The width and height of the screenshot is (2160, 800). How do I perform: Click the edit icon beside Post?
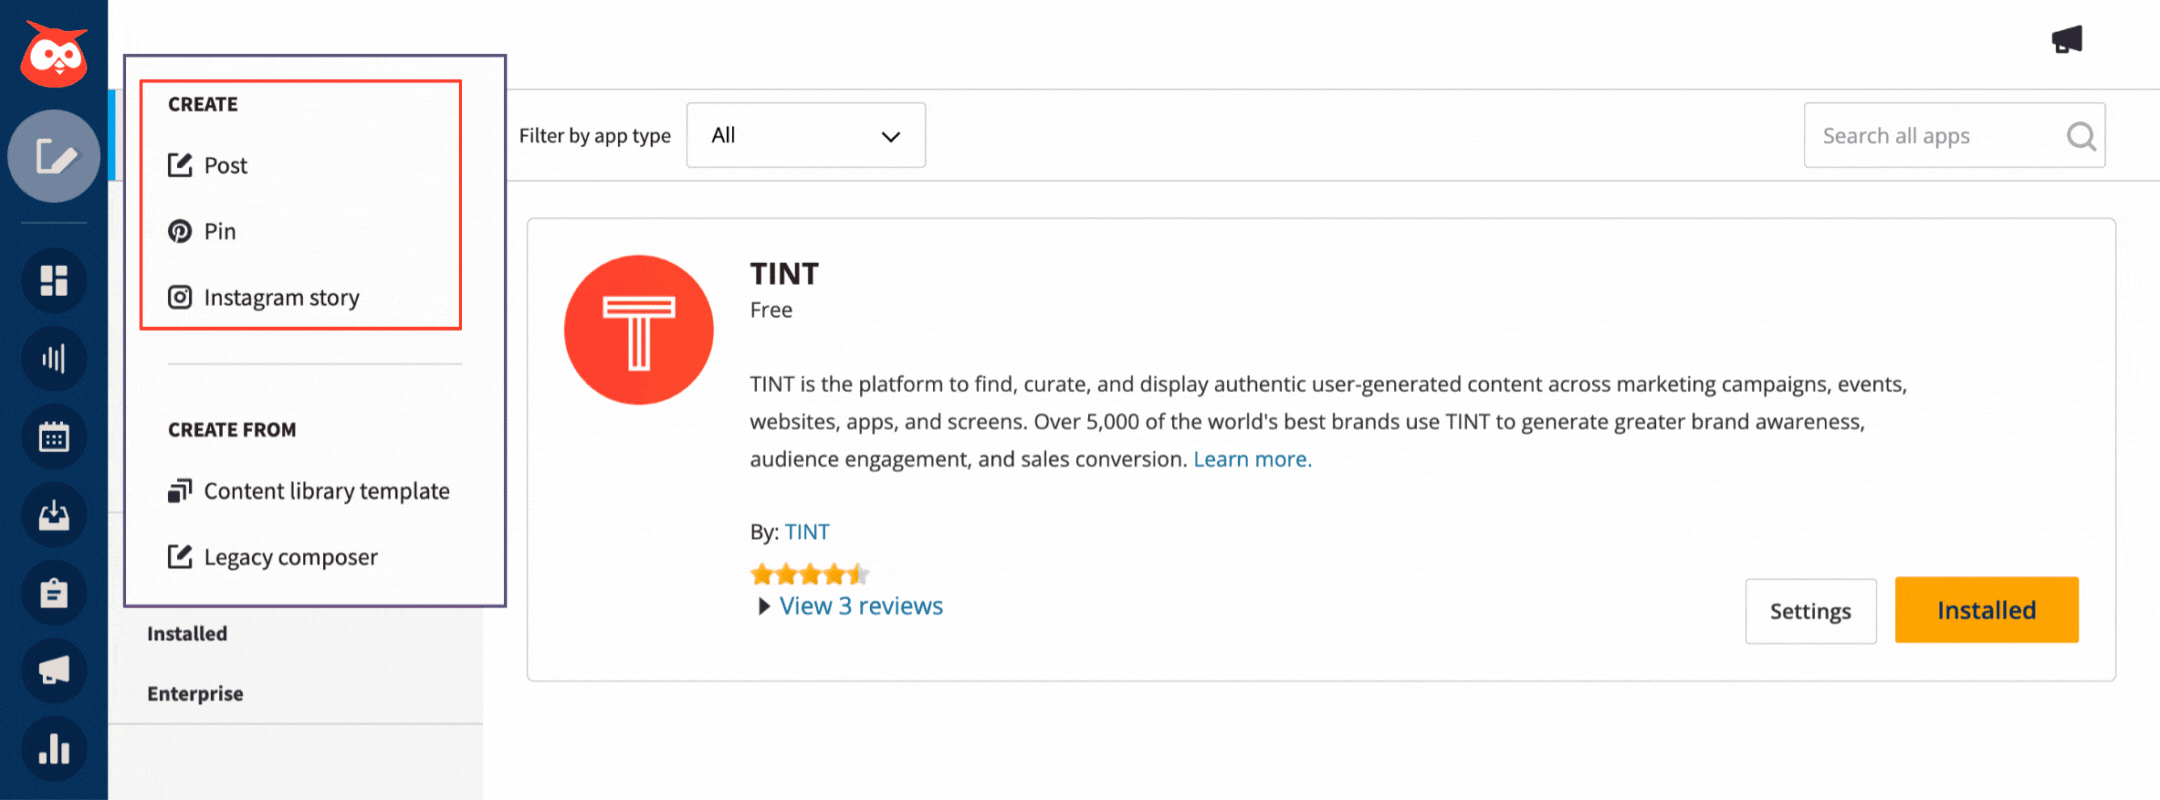click(180, 165)
